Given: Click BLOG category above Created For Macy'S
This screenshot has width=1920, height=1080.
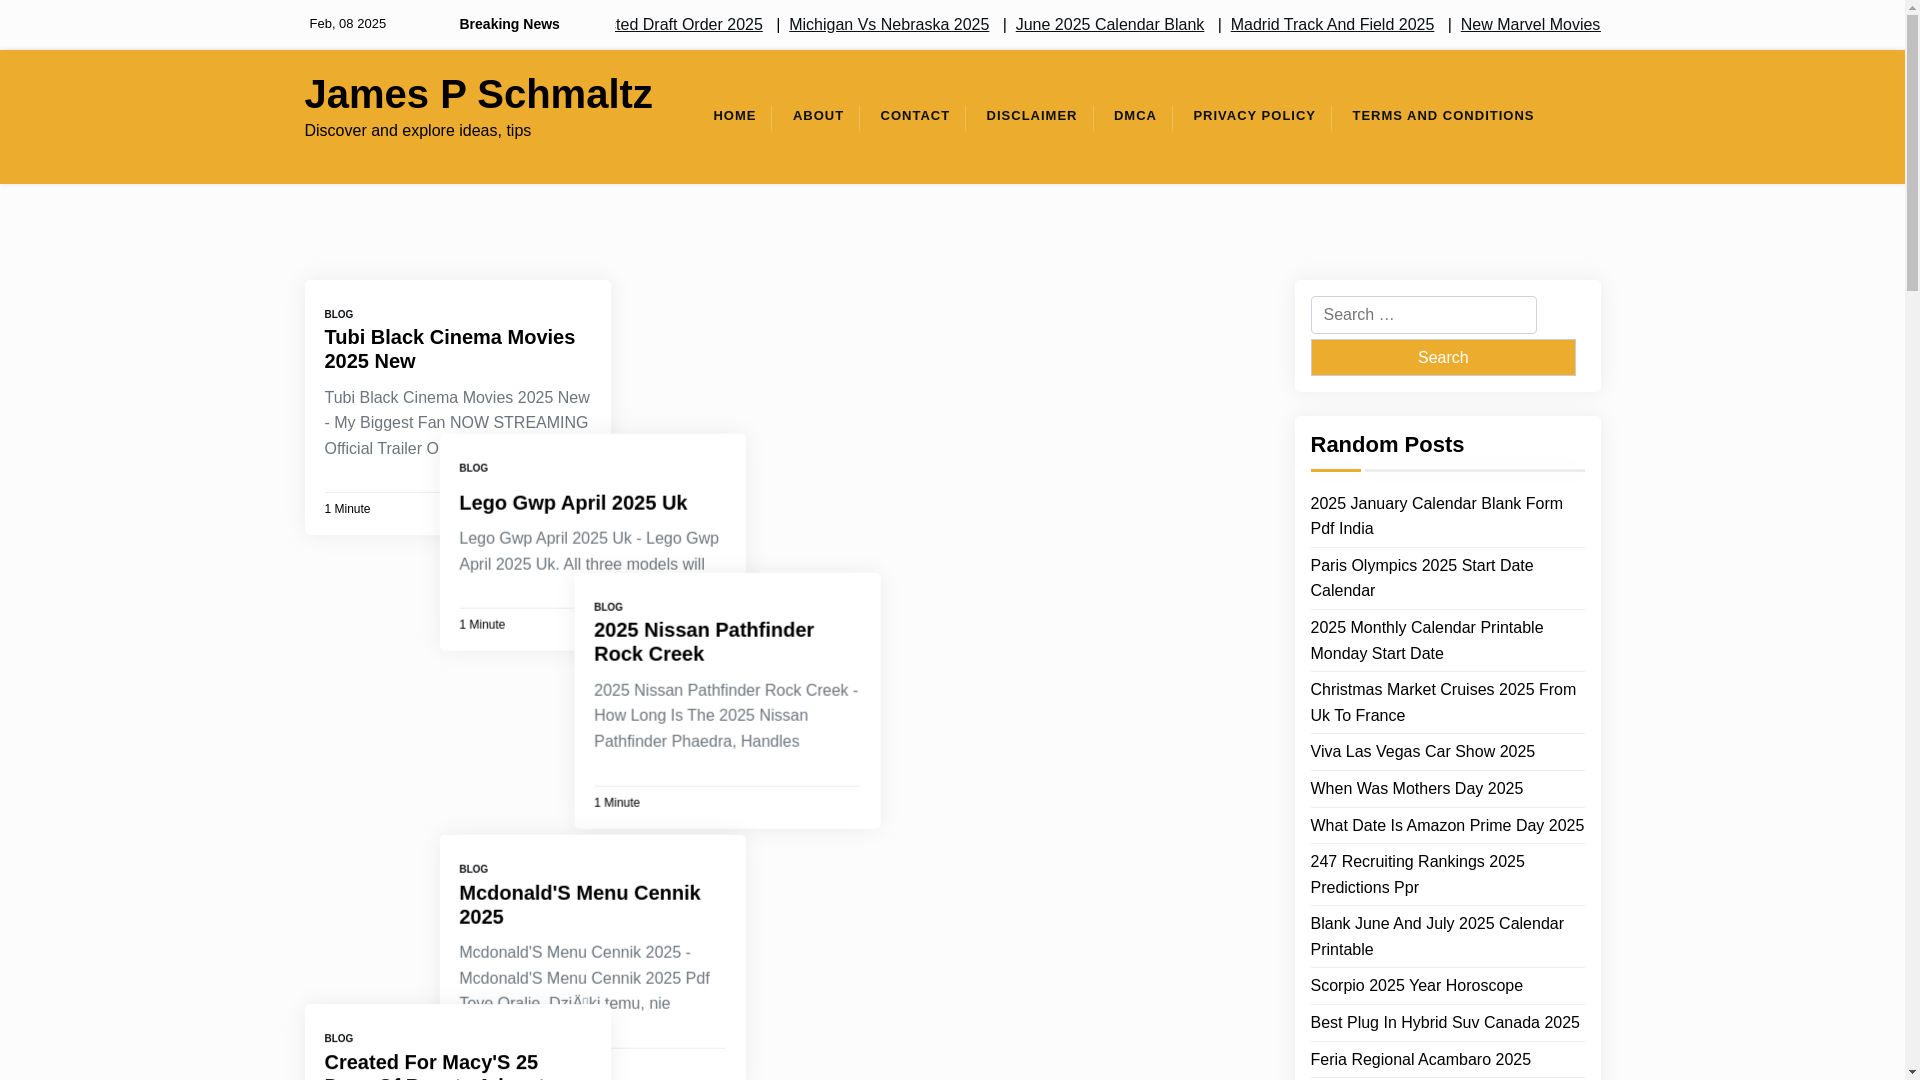Looking at the screenshot, I should (x=339, y=1038).
